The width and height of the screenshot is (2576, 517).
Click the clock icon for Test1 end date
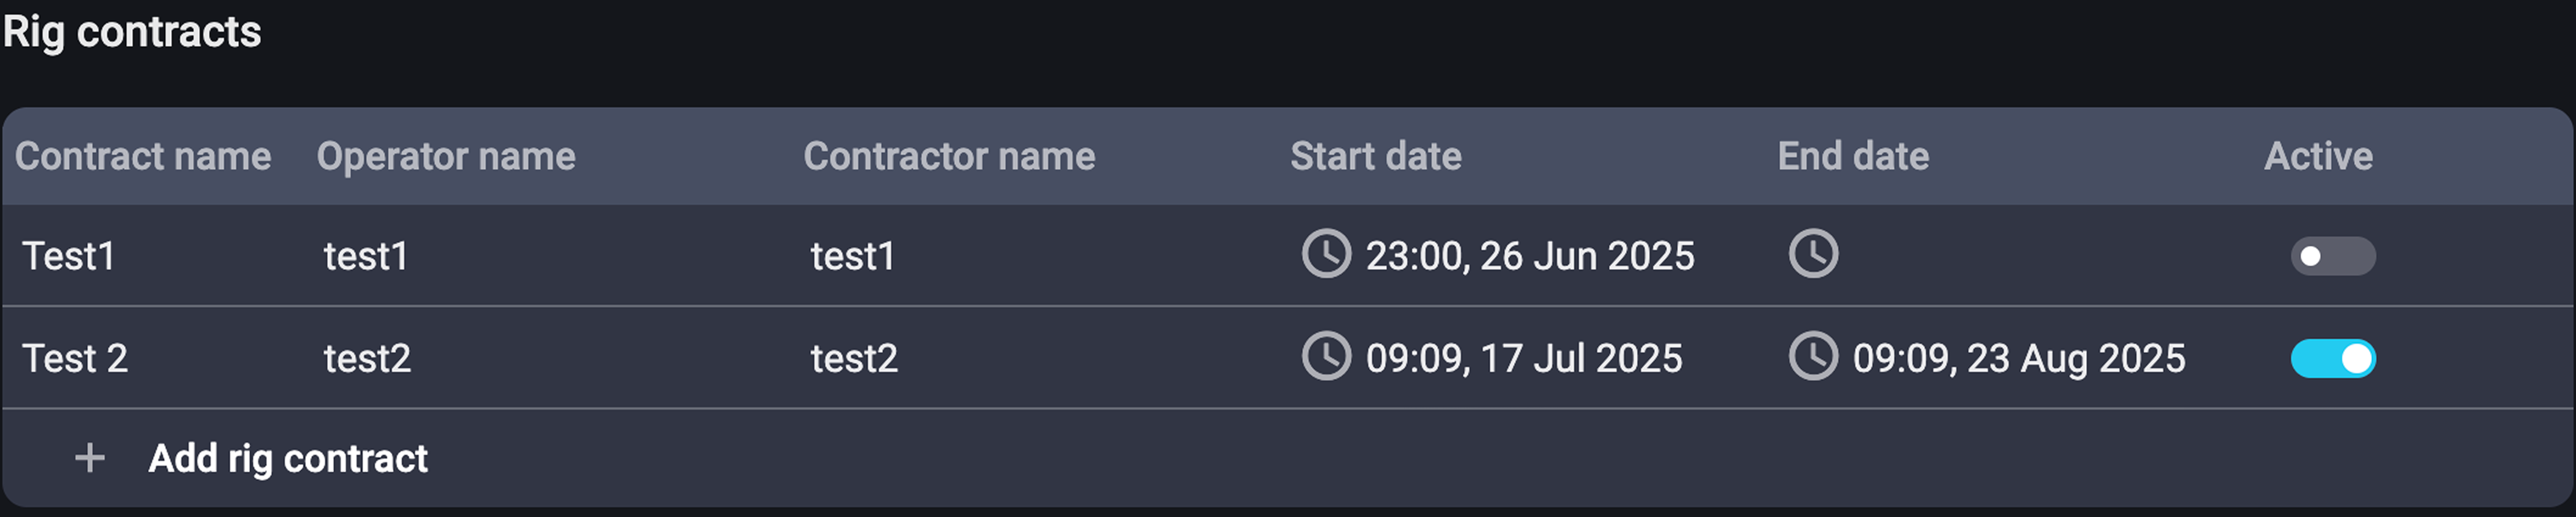(x=1813, y=254)
